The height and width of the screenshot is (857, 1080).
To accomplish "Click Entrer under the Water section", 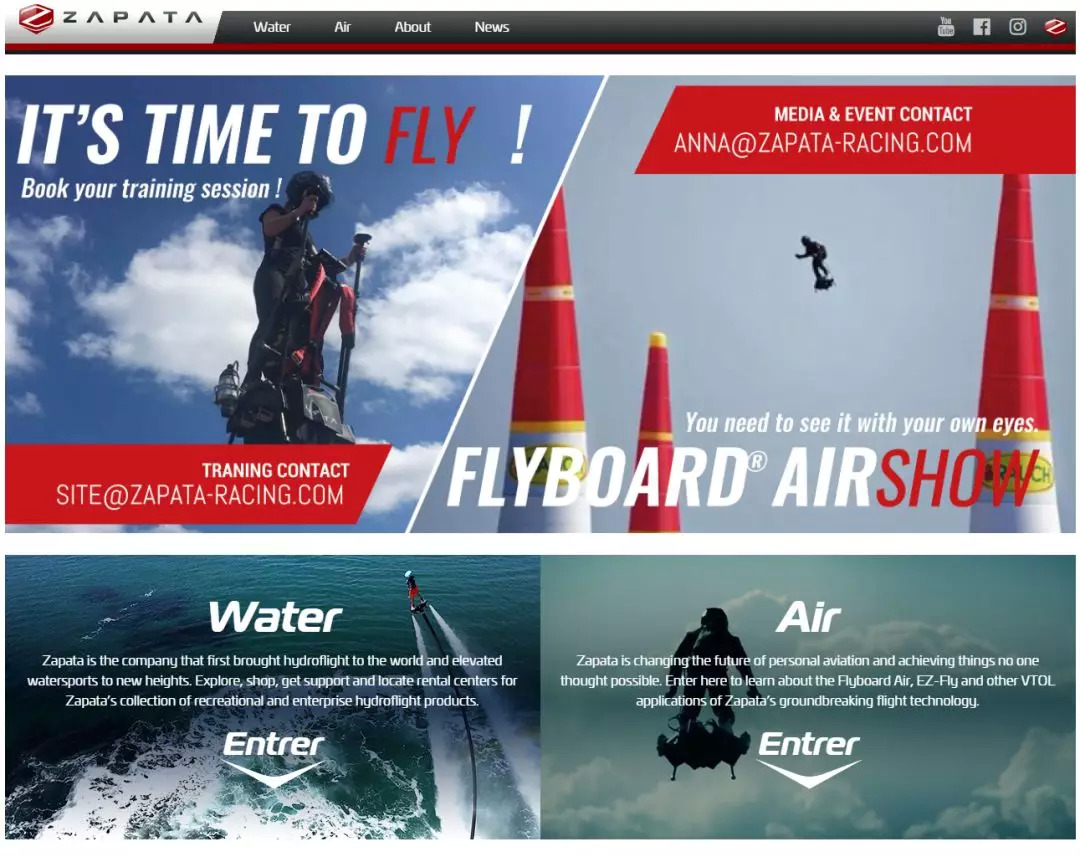I will [x=273, y=744].
